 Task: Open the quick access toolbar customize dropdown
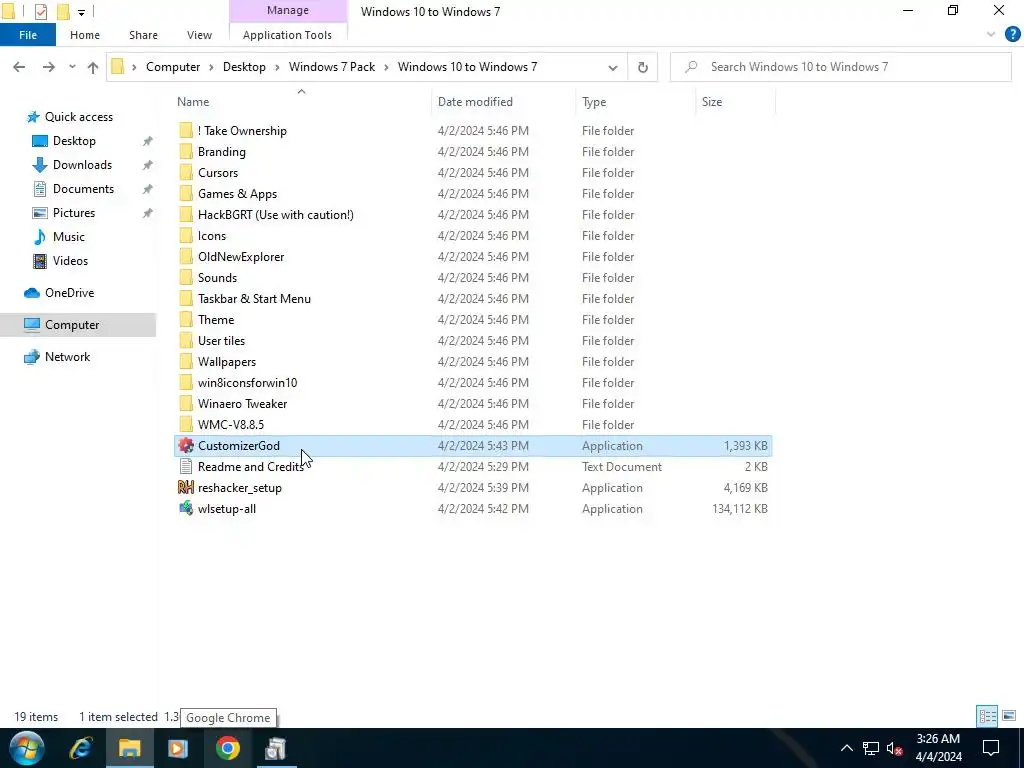(81, 12)
